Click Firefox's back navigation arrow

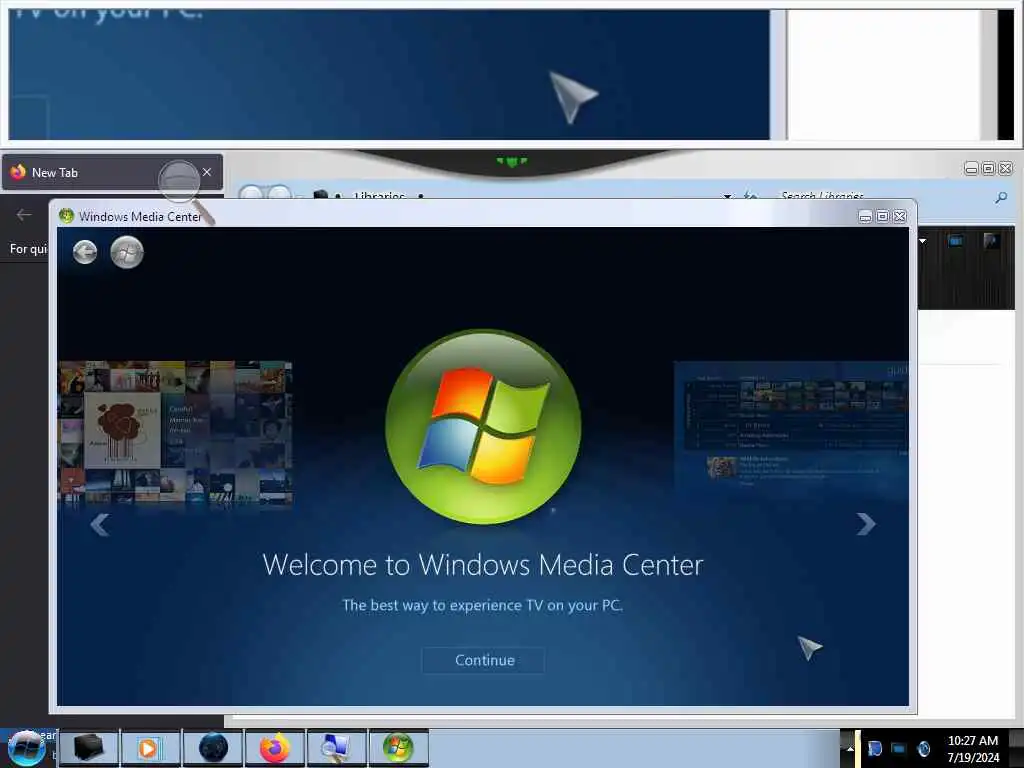24,214
